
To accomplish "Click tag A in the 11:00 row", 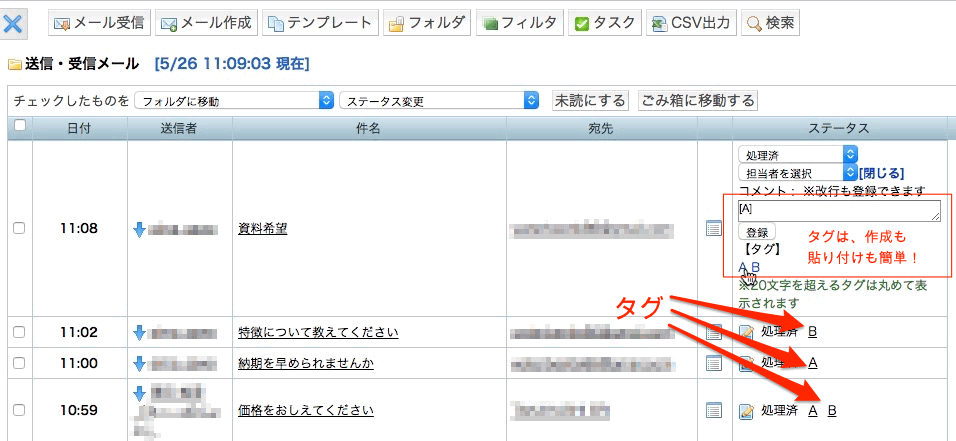I will coord(812,364).
